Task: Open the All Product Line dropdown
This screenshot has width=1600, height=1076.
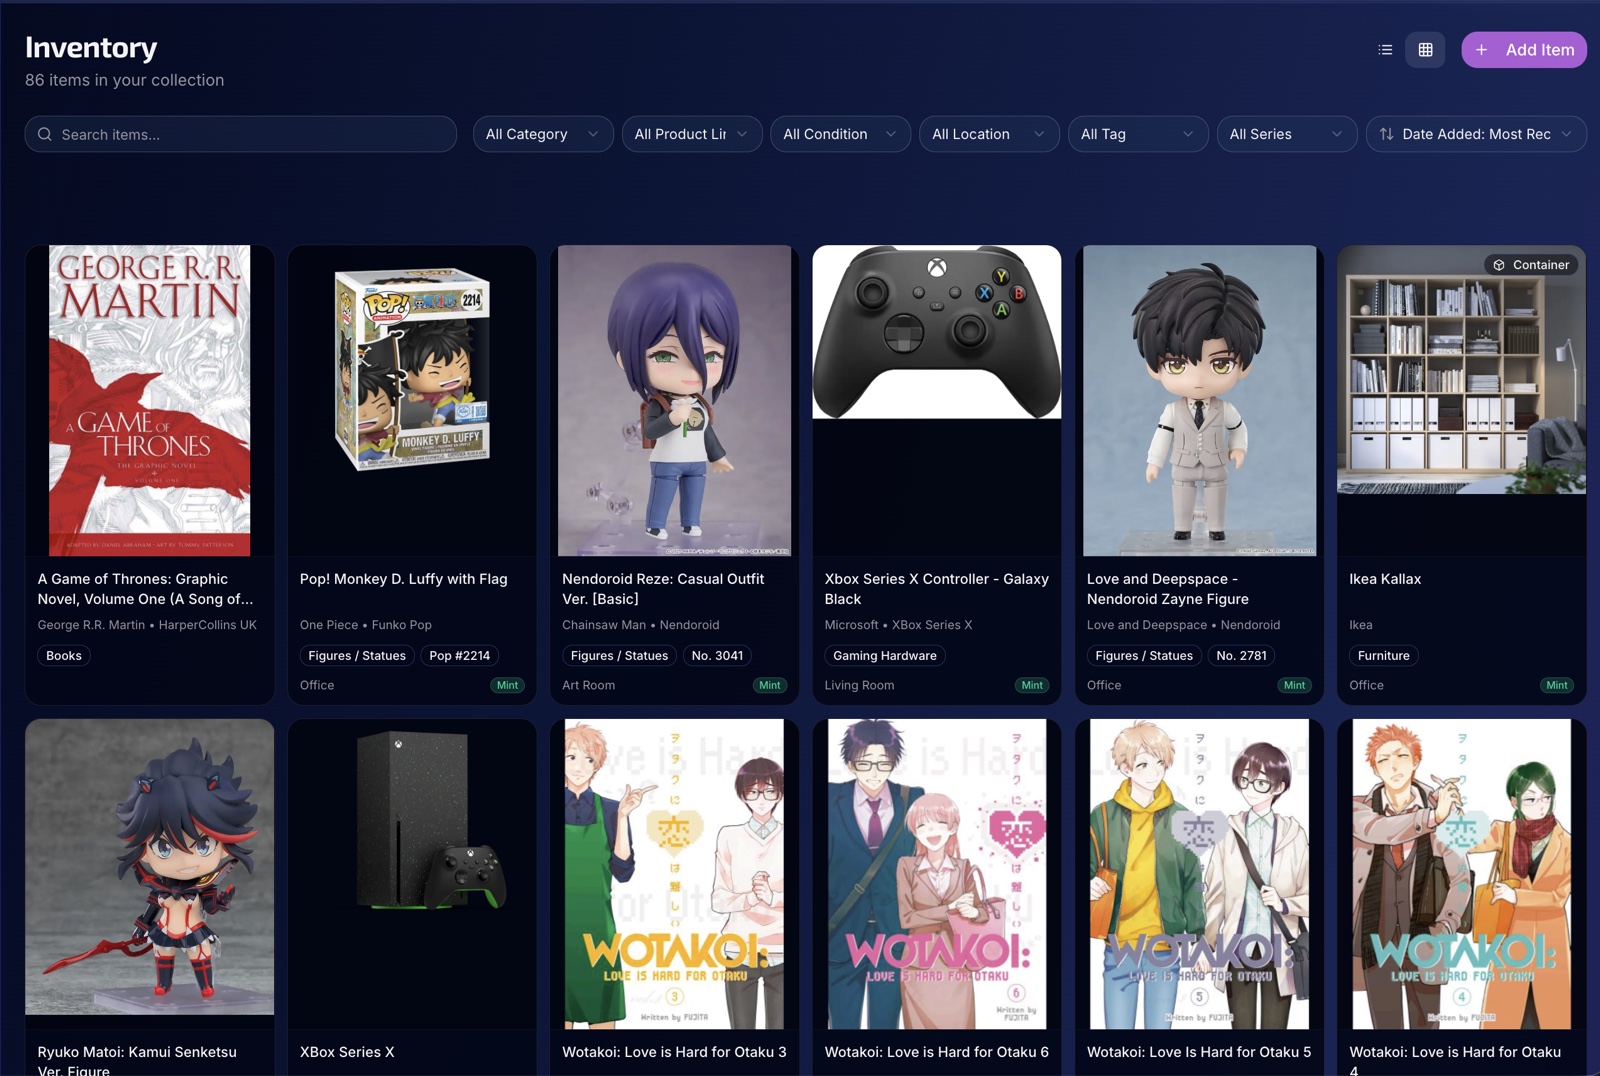Action: click(x=692, y=134)
